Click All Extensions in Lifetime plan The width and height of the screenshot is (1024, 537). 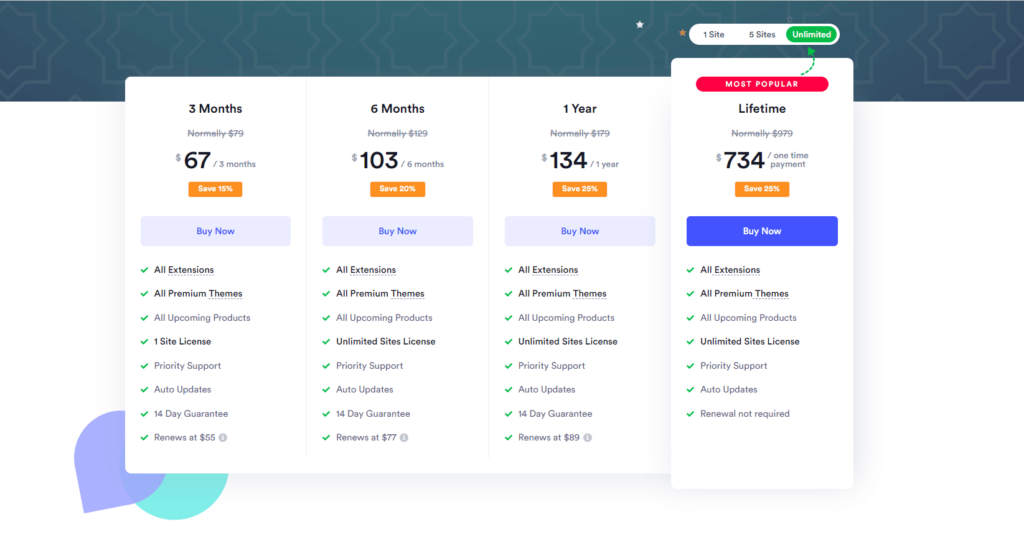(730, 270)
